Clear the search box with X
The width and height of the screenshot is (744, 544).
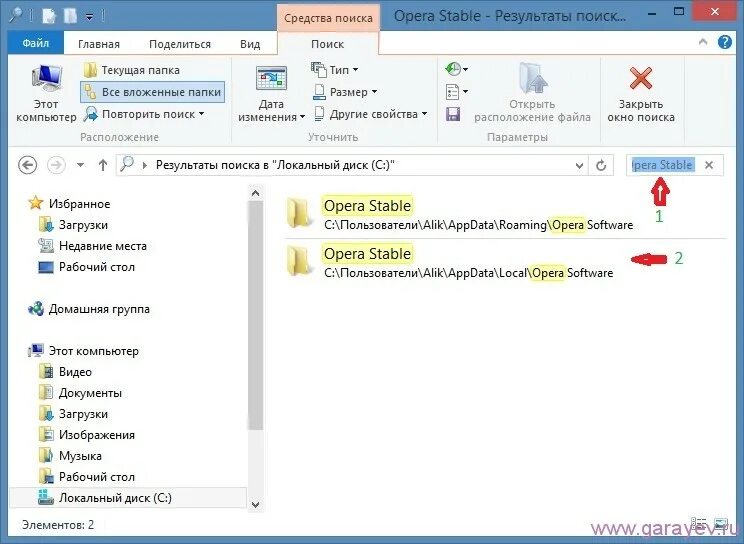click(709, 165)
